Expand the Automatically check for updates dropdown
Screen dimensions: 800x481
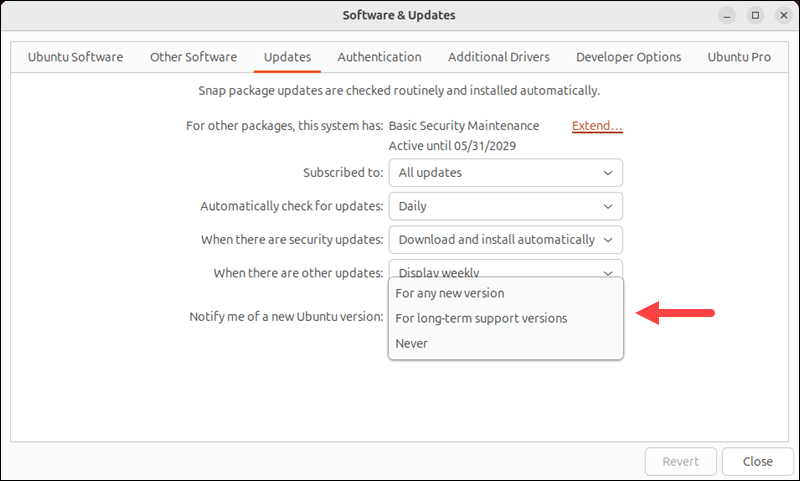point(506,206)
